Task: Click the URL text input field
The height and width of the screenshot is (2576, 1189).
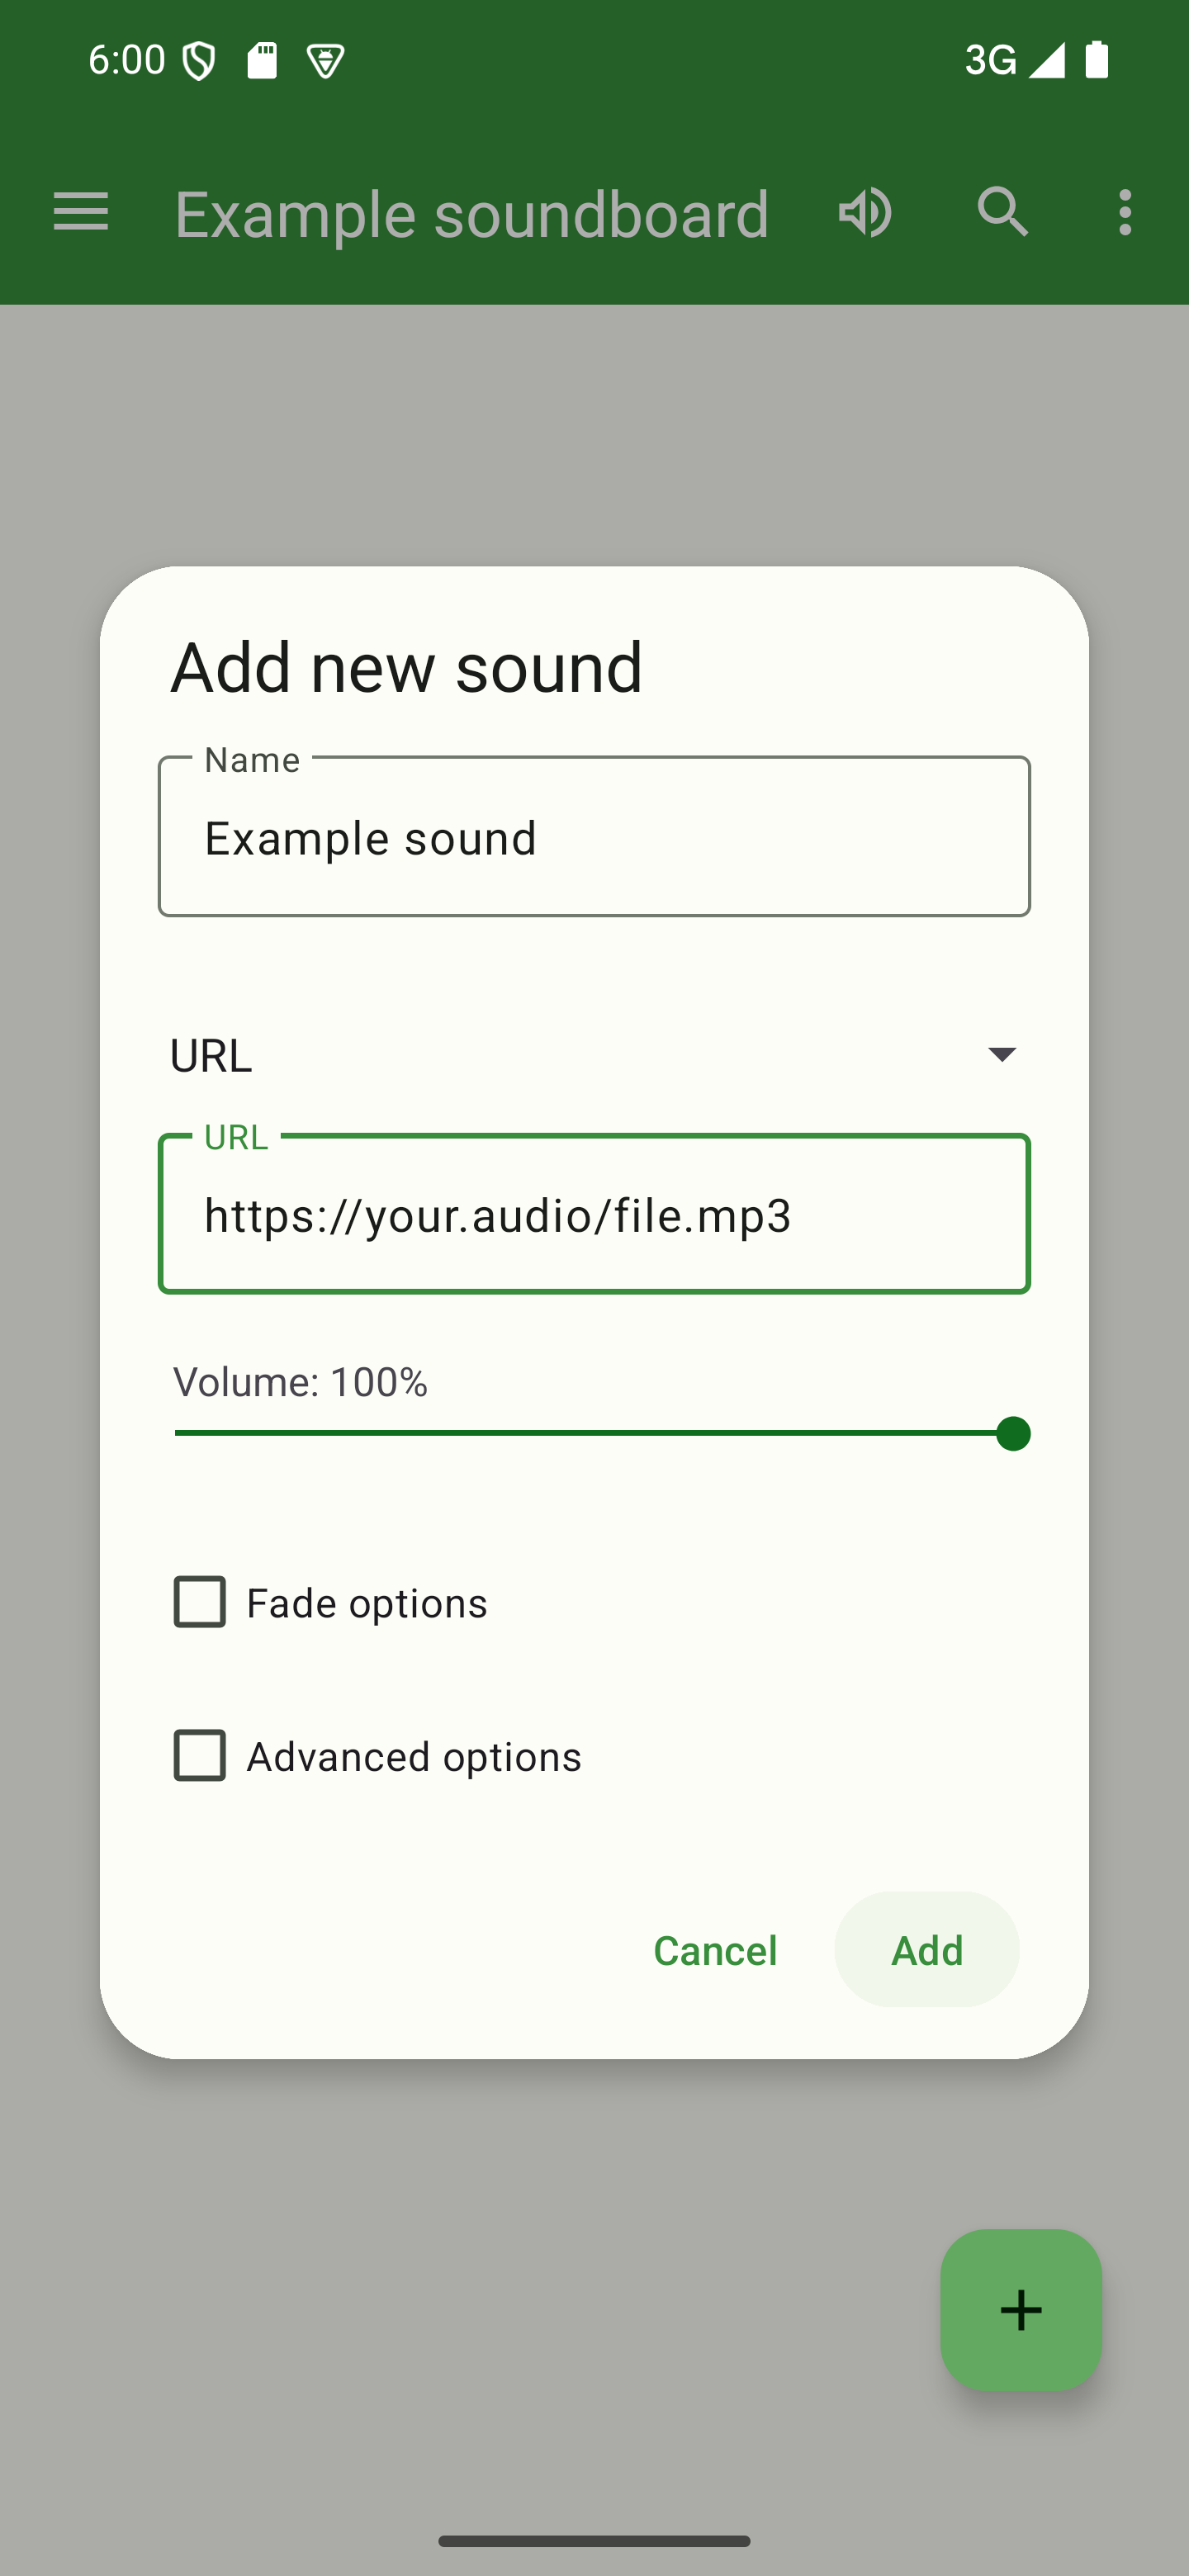Action: [x=594, y=1215]
